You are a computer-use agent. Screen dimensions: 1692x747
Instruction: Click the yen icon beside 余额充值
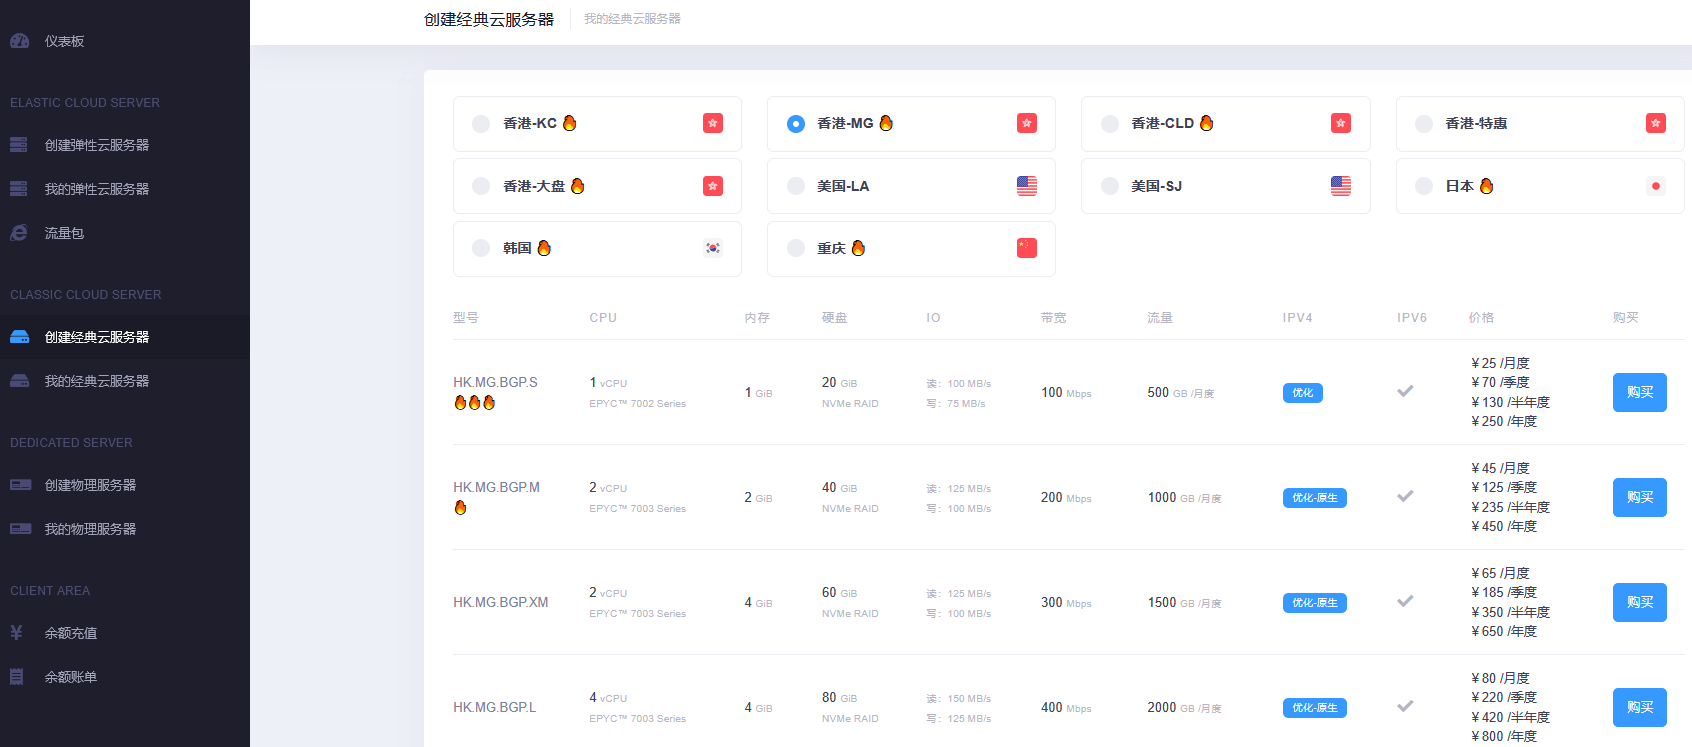(x=16, y=633)
